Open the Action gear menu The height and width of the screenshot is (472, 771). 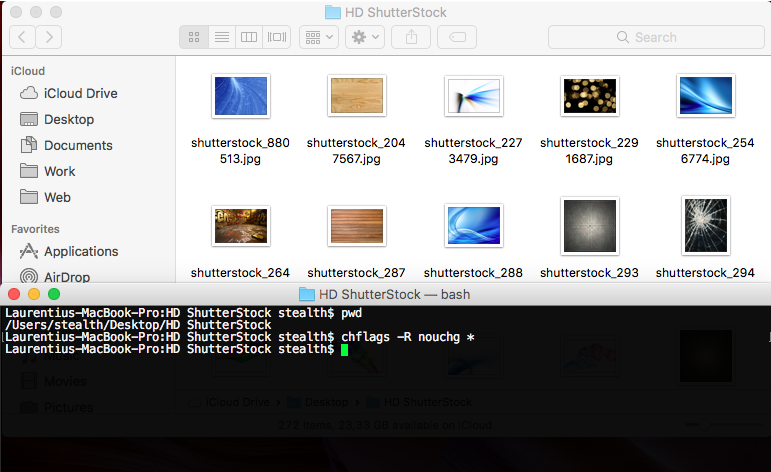tap(365, 37)
